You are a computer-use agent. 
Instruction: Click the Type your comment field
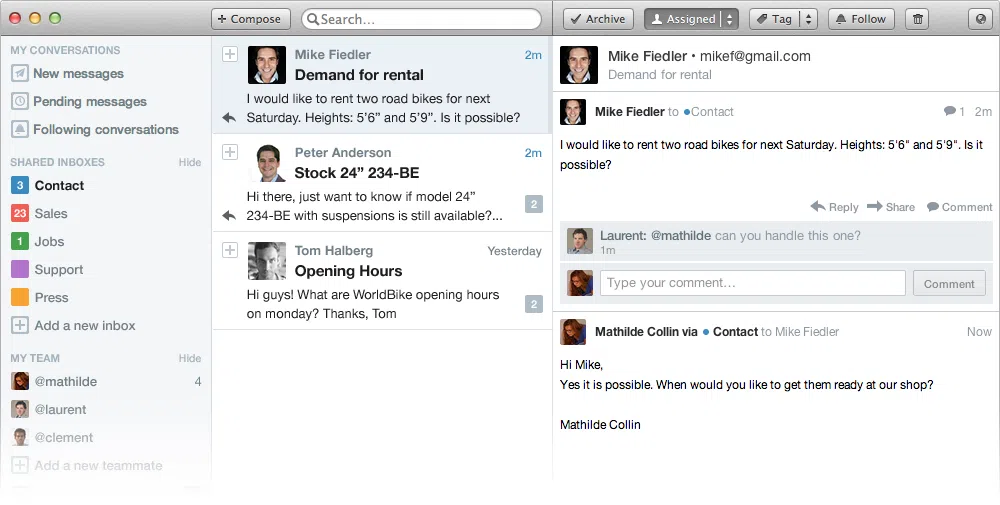coord(753,283)
